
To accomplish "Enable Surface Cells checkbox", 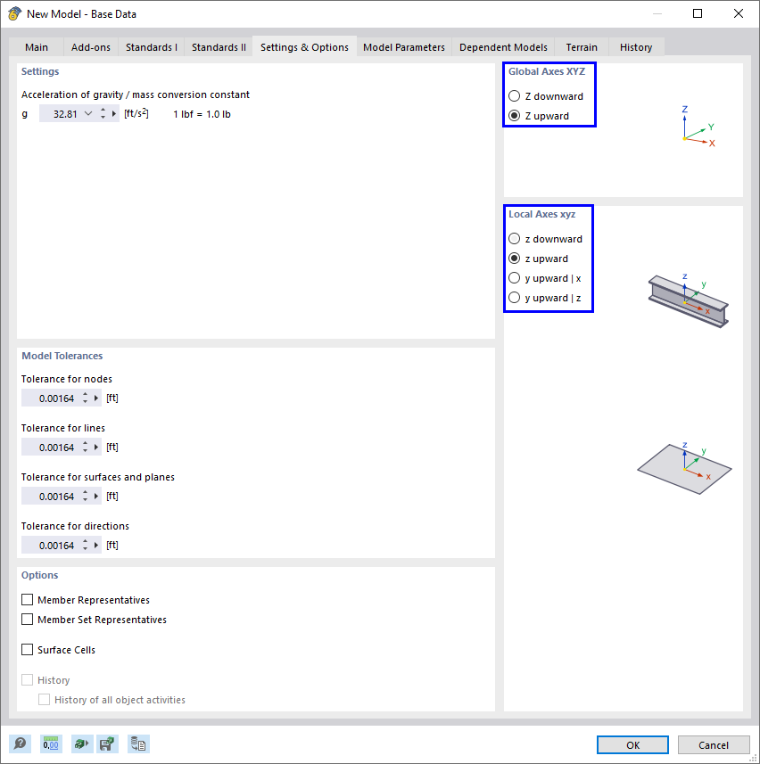I will (x=27, y=649).
